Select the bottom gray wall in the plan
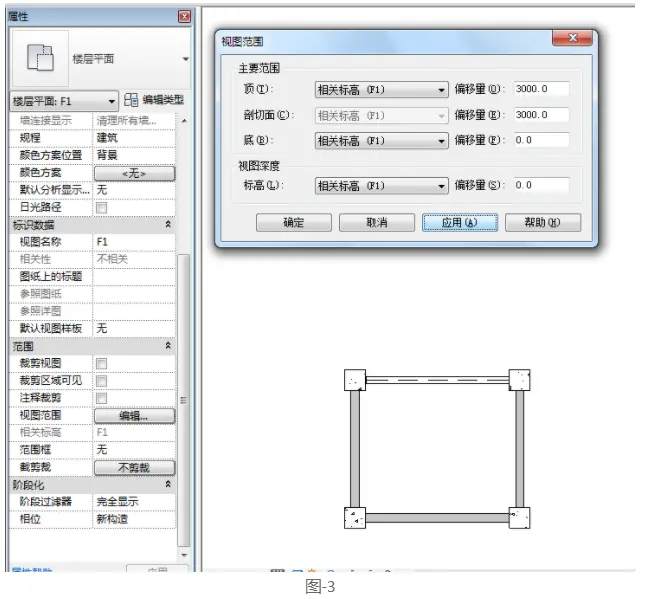Viewport: 647px width, 599px height. 437,518
